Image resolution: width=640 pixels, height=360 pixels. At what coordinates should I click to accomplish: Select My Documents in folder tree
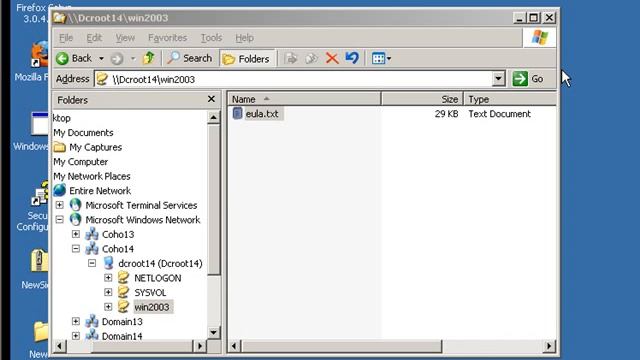(83, 133)
